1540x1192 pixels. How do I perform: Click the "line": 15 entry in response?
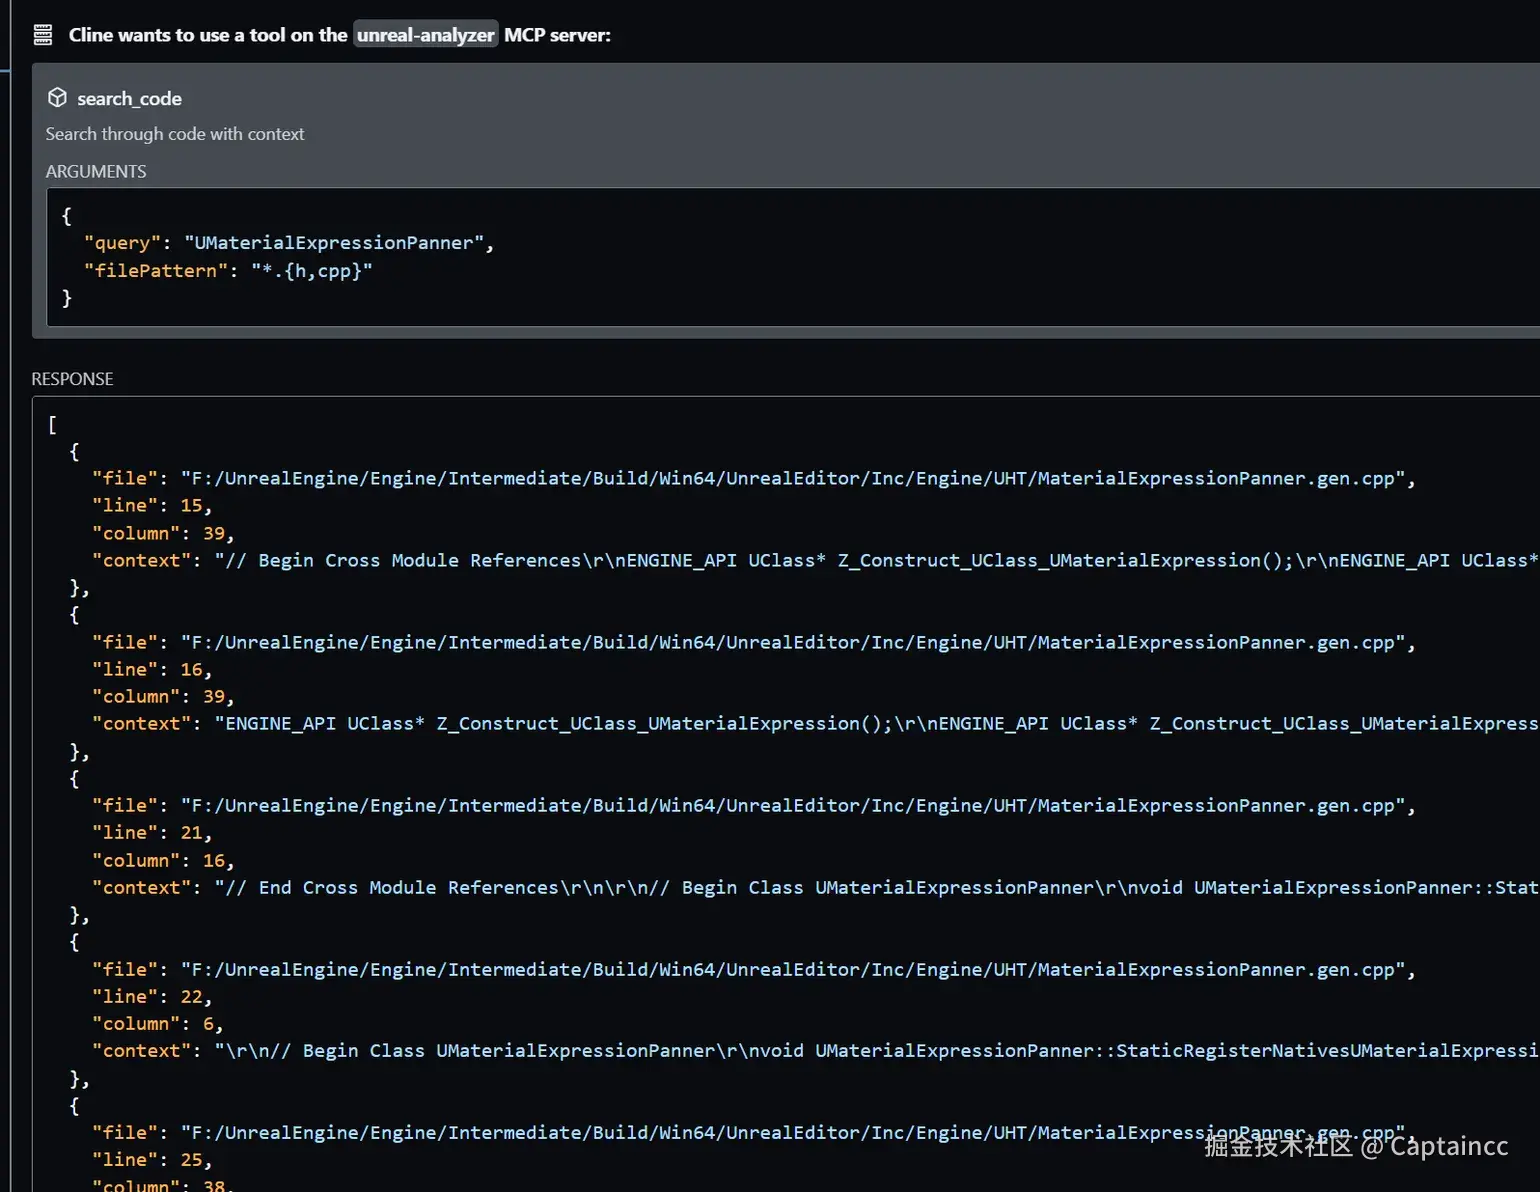[152, 506]
